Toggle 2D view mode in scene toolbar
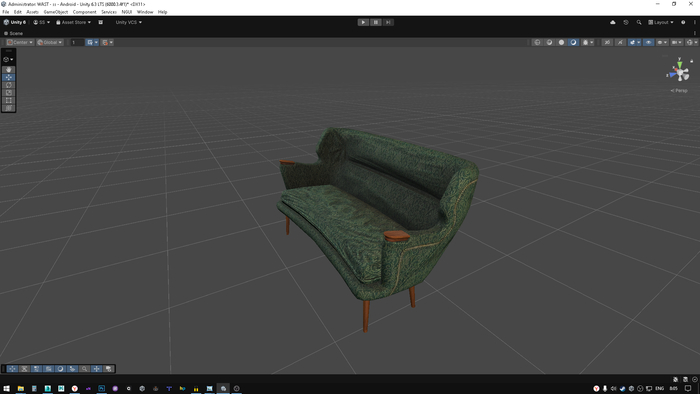This screenshot has height=394, width=700. 607,42
